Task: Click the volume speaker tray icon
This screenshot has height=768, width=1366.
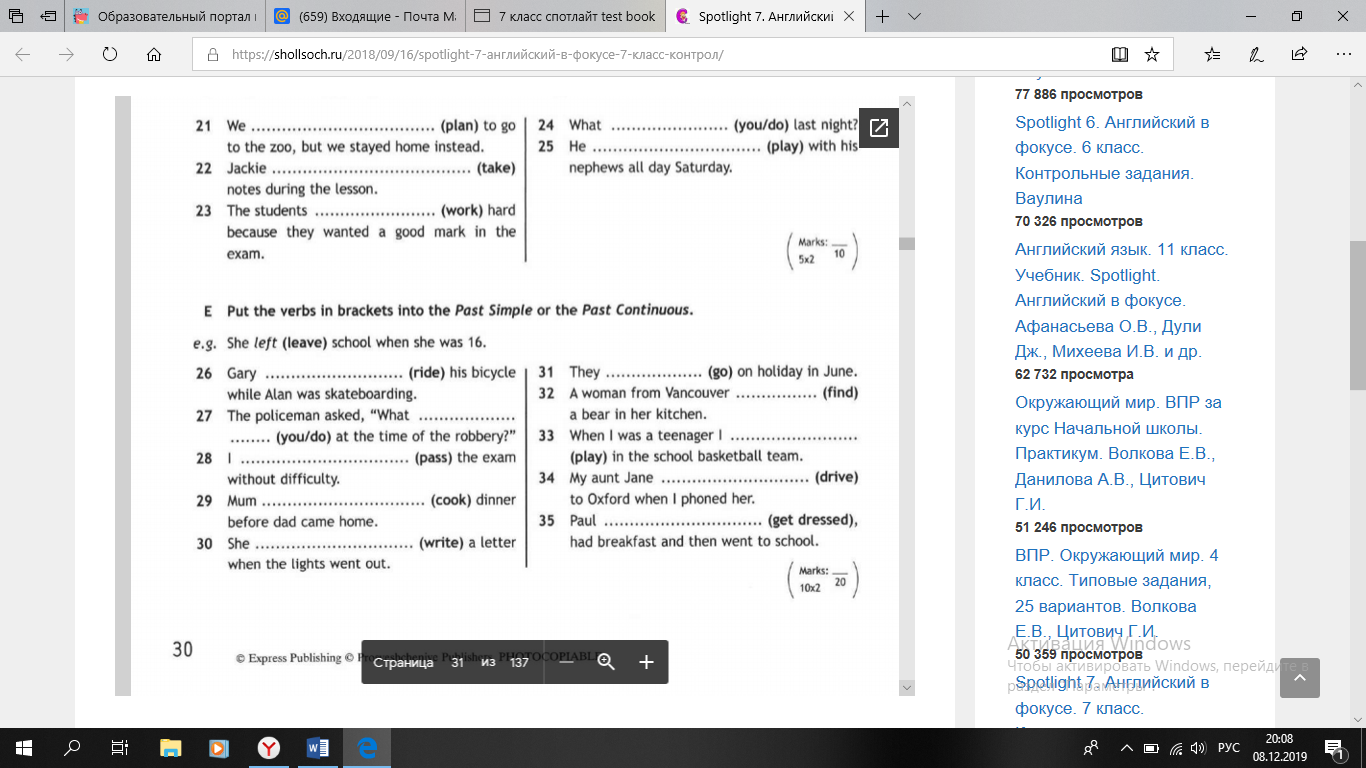Action: tap(1198, 747)
